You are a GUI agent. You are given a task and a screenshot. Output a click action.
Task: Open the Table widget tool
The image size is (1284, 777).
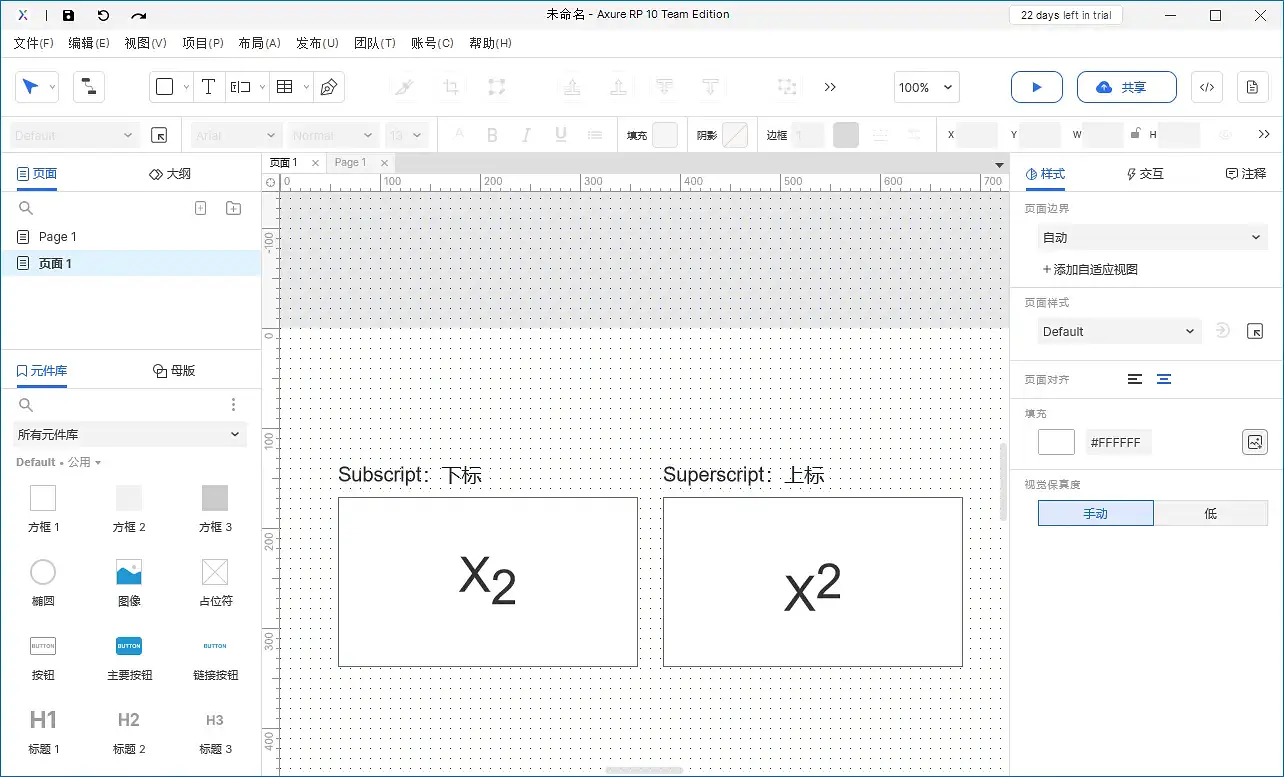(285, 86)
